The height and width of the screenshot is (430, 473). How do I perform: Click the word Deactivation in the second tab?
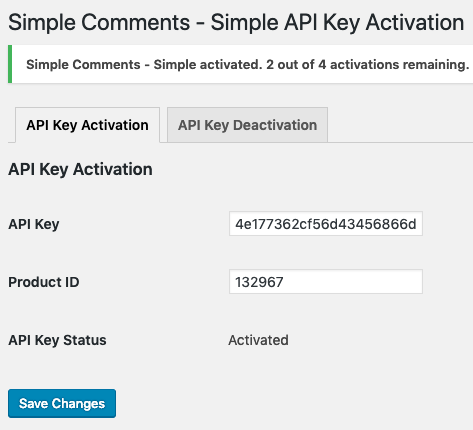(275, 125)
